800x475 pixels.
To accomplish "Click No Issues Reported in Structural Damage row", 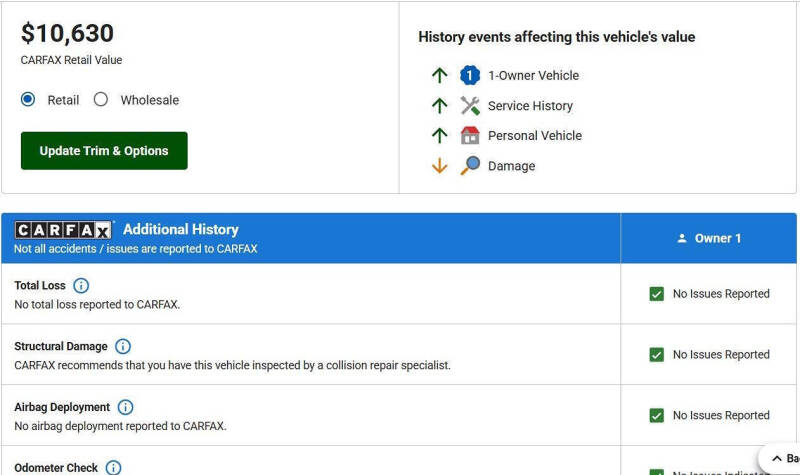I will (721, 355).
